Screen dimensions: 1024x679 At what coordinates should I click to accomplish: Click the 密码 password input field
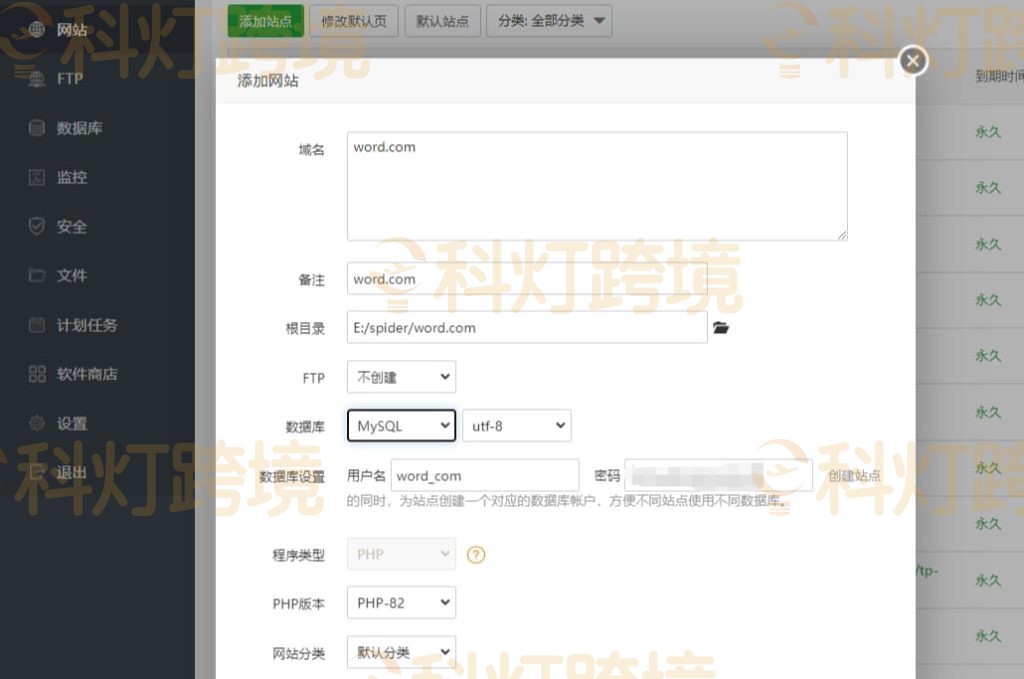tap(718, 475)
